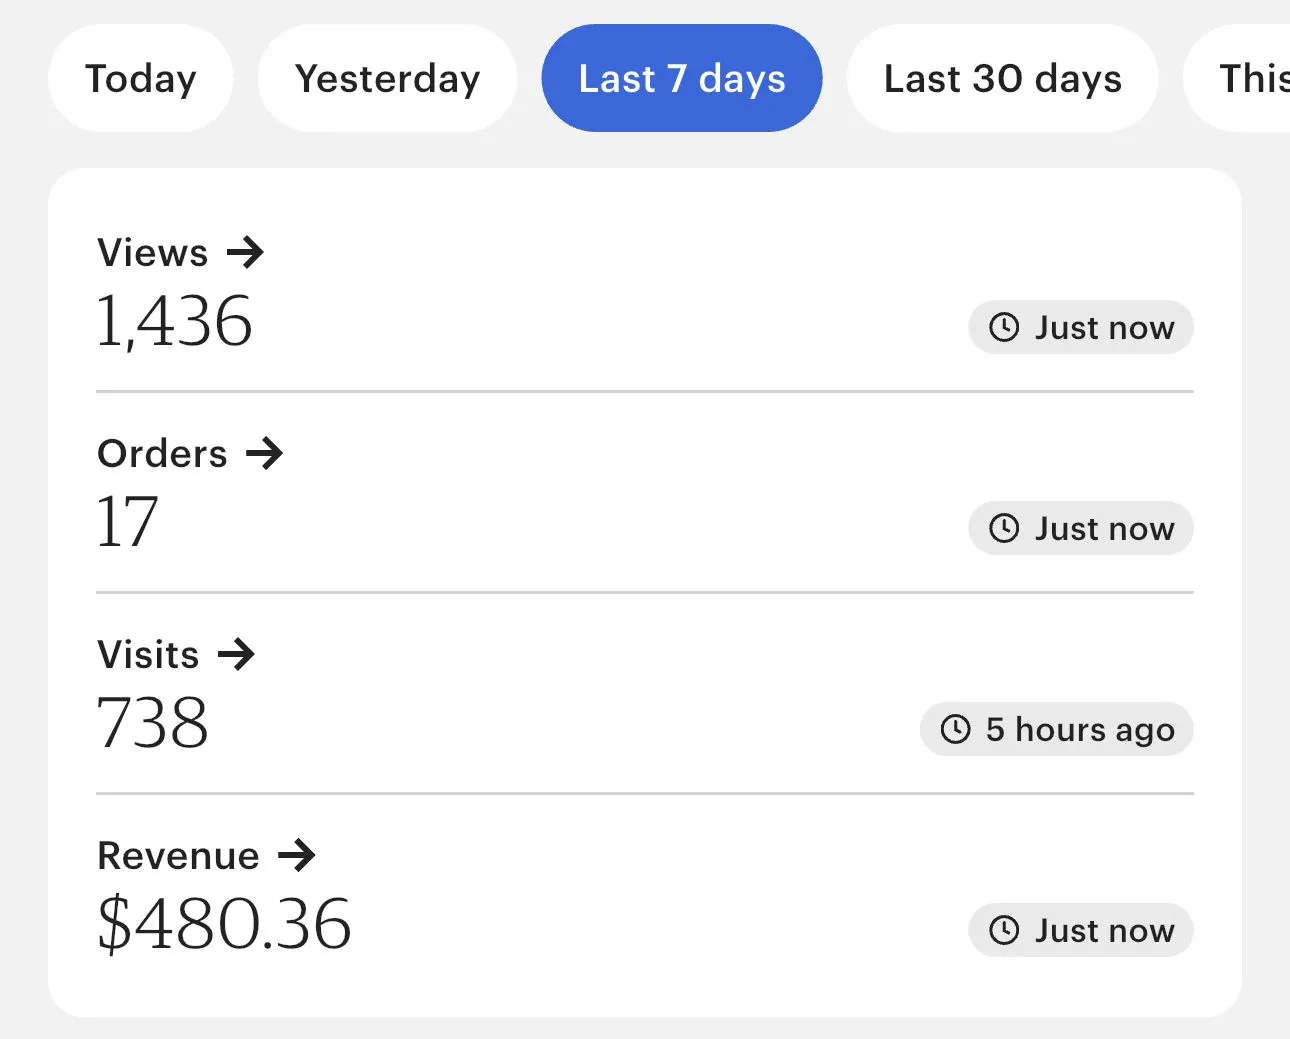
Task: Open the Orders details link
Action: [x=163, y=453]
